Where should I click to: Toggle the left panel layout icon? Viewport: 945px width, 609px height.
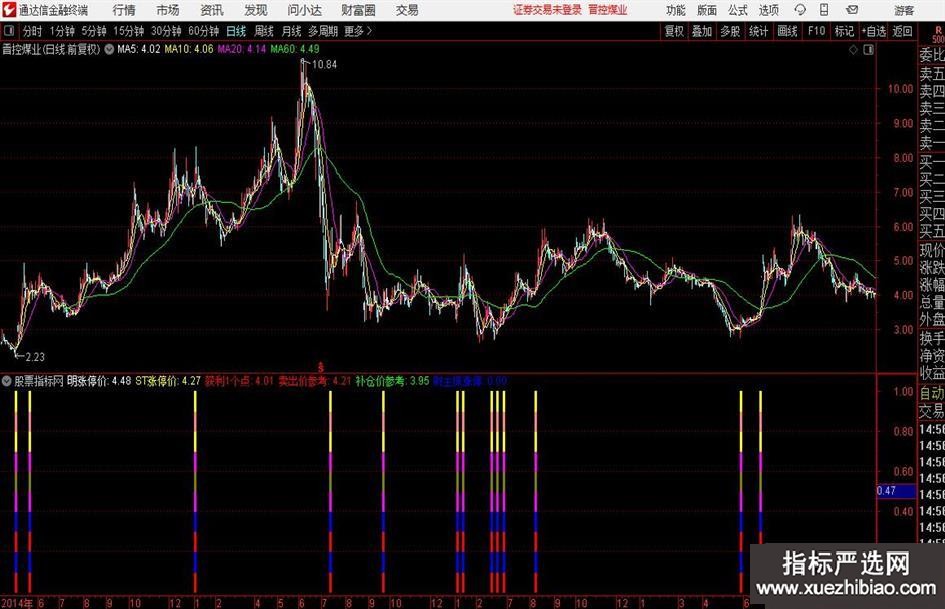[x=9, y=31]
